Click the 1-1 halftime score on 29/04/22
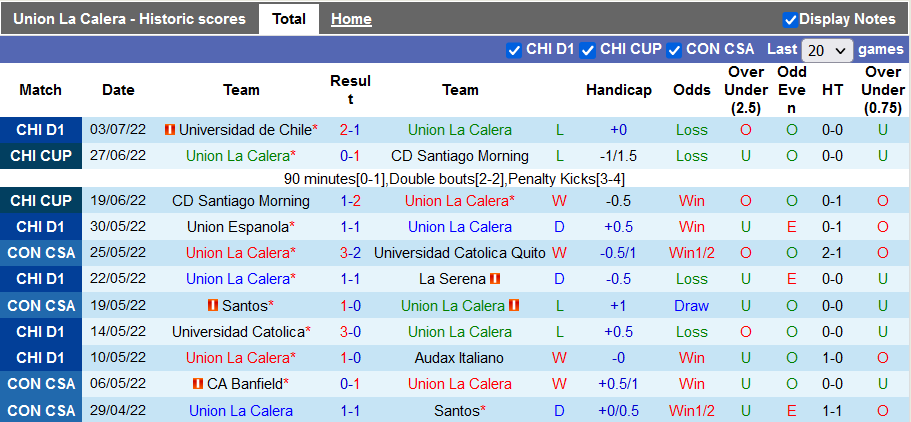 tap(833, 411)
